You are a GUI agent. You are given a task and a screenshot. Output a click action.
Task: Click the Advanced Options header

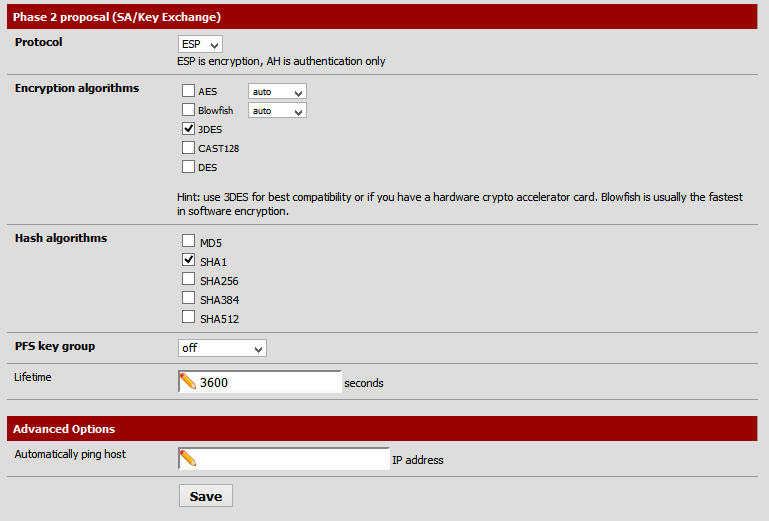tap(382, 429)
